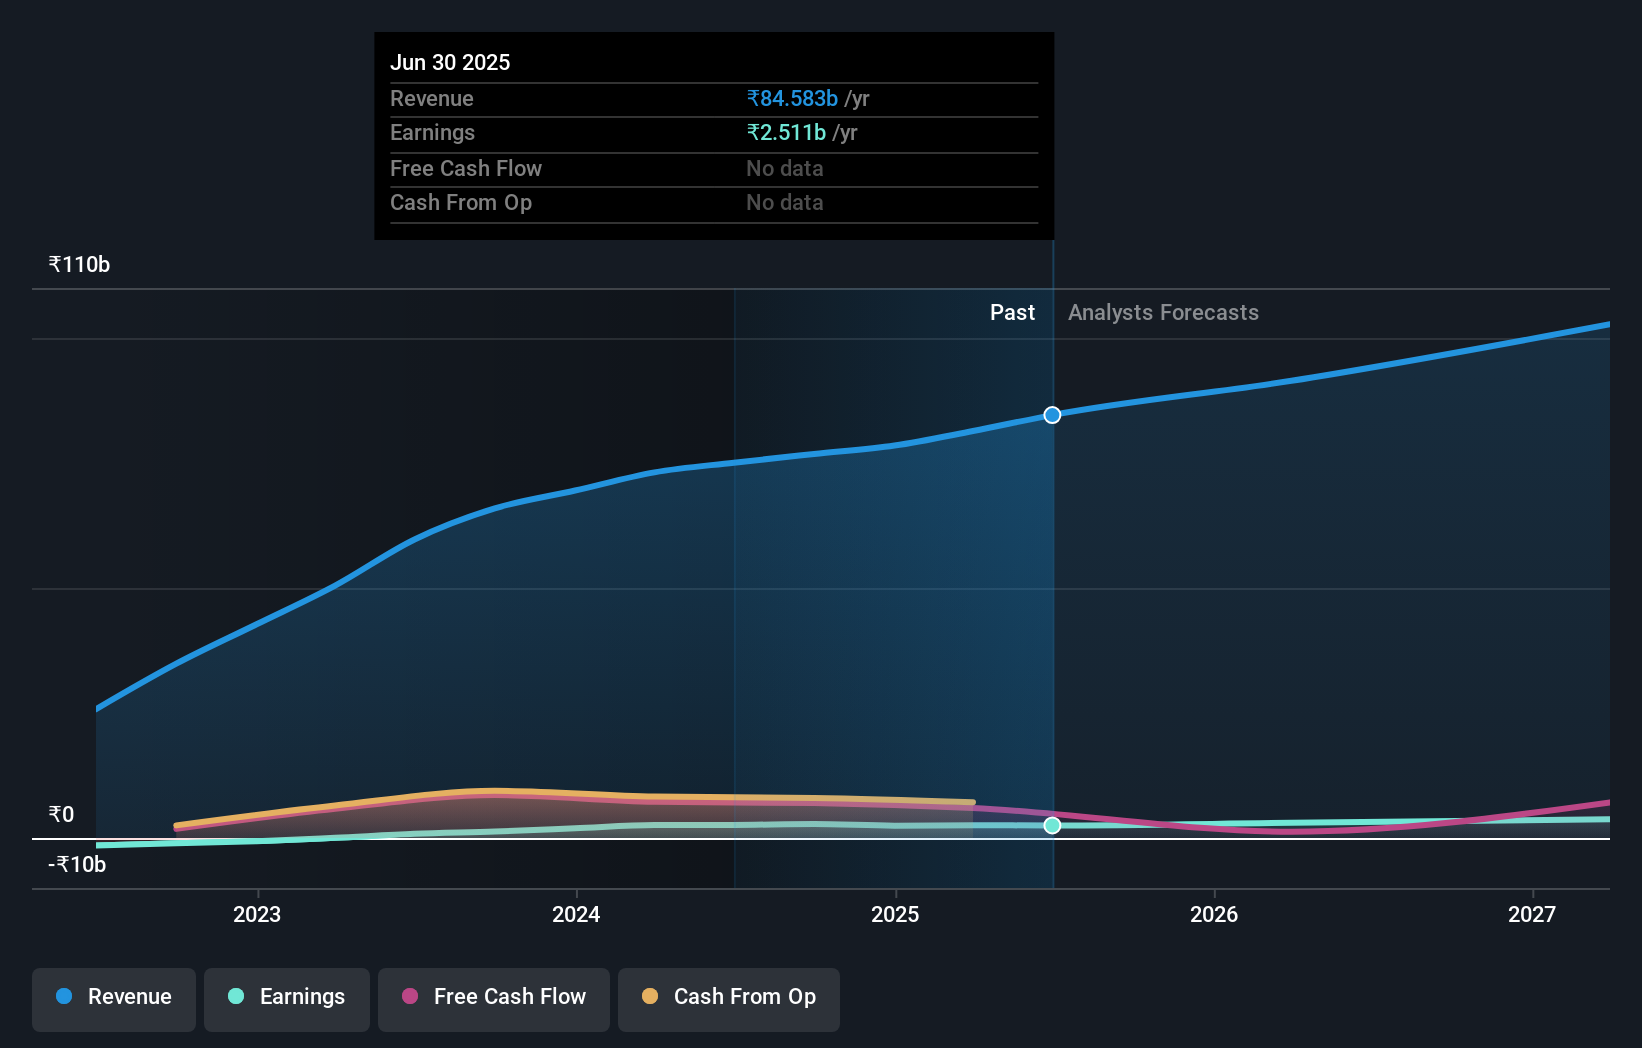Switch to the Analysts Forecasts section
This screenshot has height=1048, width=1642.
click(1163, 312)
